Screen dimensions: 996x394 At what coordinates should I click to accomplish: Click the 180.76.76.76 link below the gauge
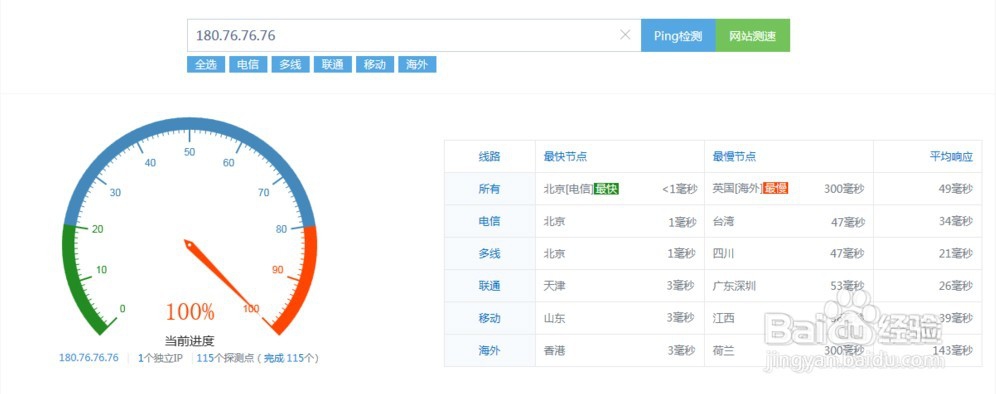pos(89,358)
